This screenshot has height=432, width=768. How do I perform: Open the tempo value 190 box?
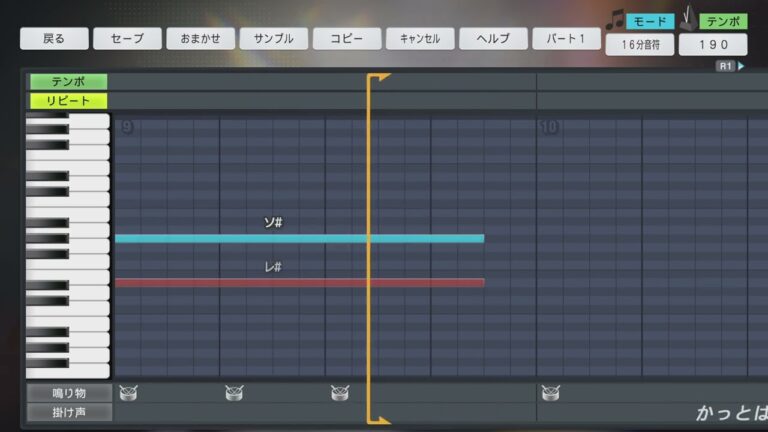[x=712, y=45]
